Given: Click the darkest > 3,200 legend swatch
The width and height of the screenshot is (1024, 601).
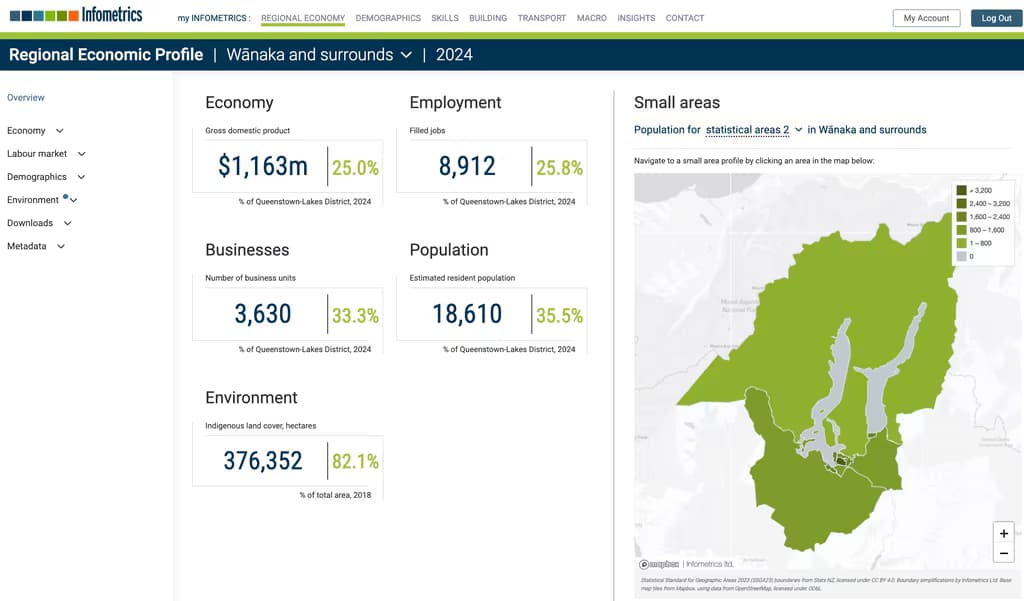Looking at the screenshot, I should [961, 190].
